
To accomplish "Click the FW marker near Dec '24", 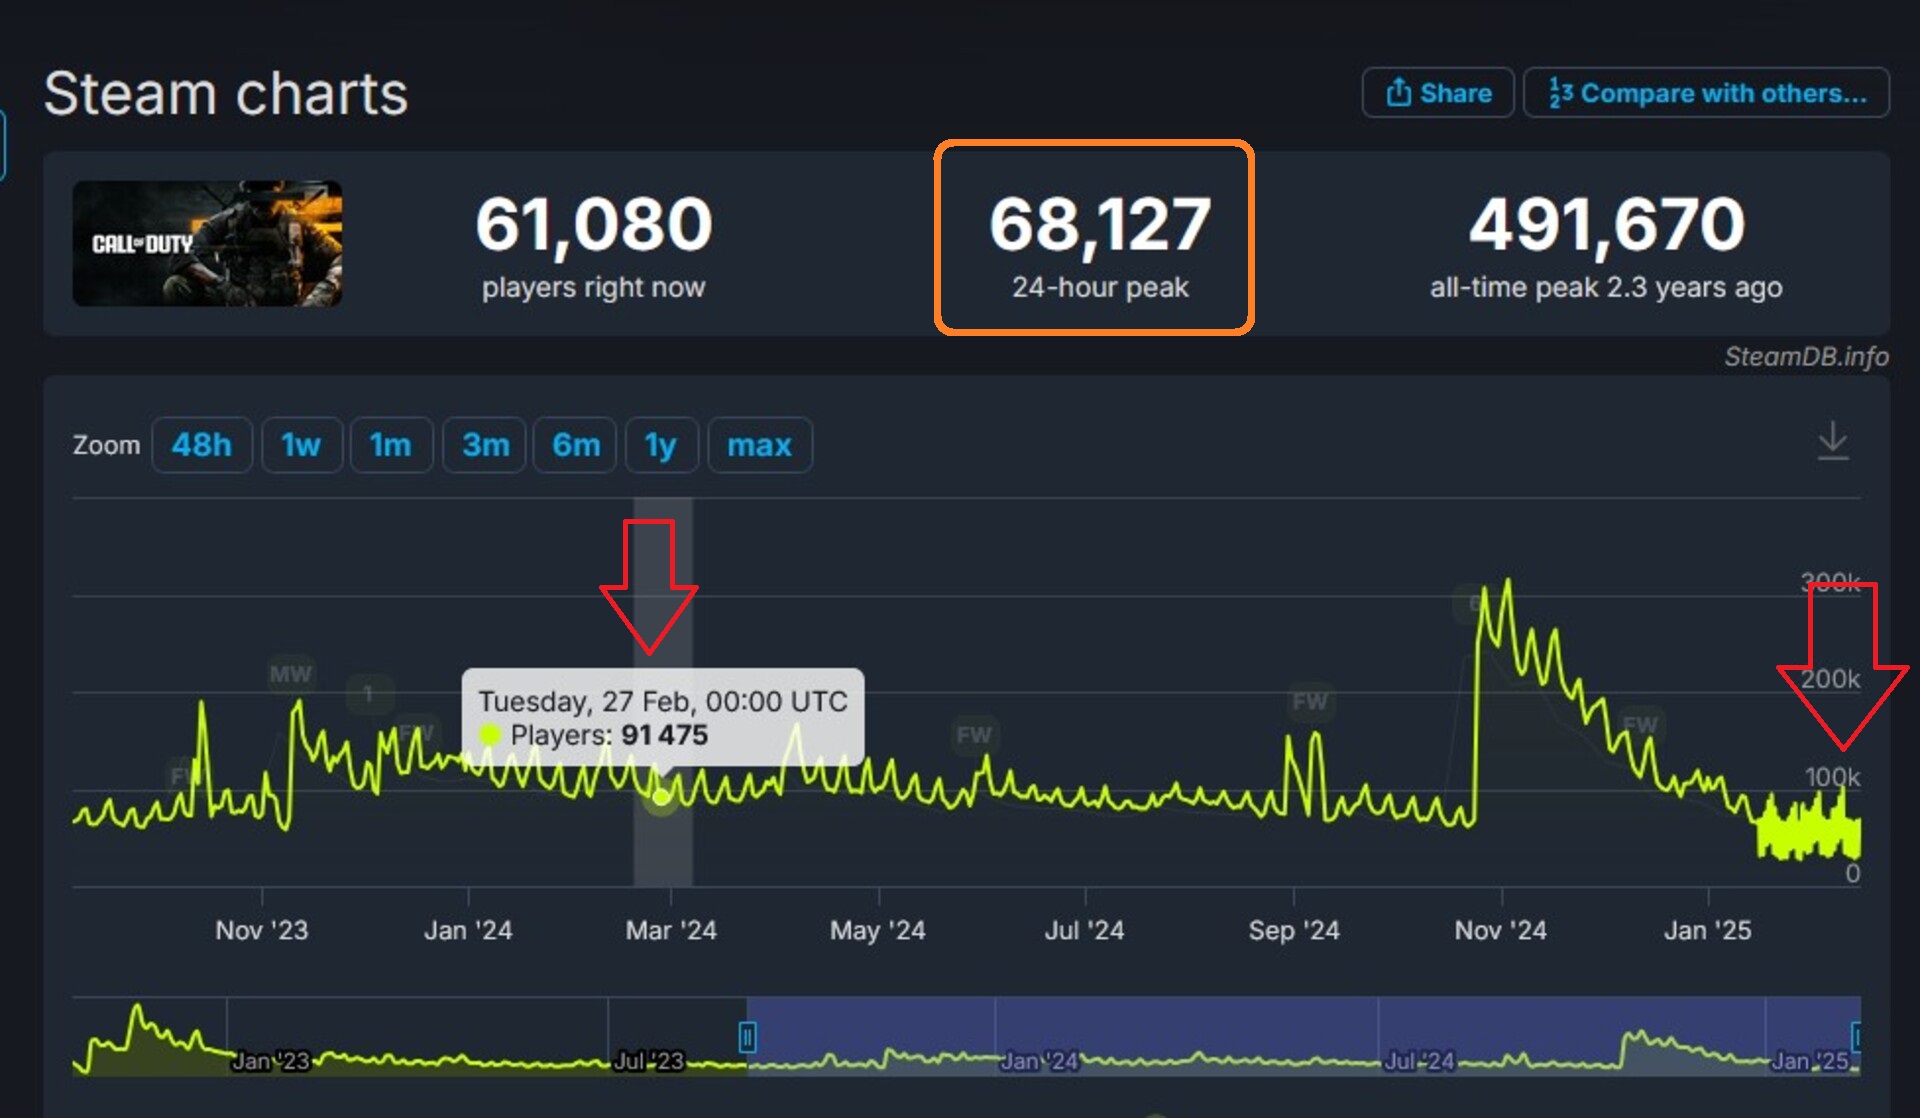I will pos(1639,724).
